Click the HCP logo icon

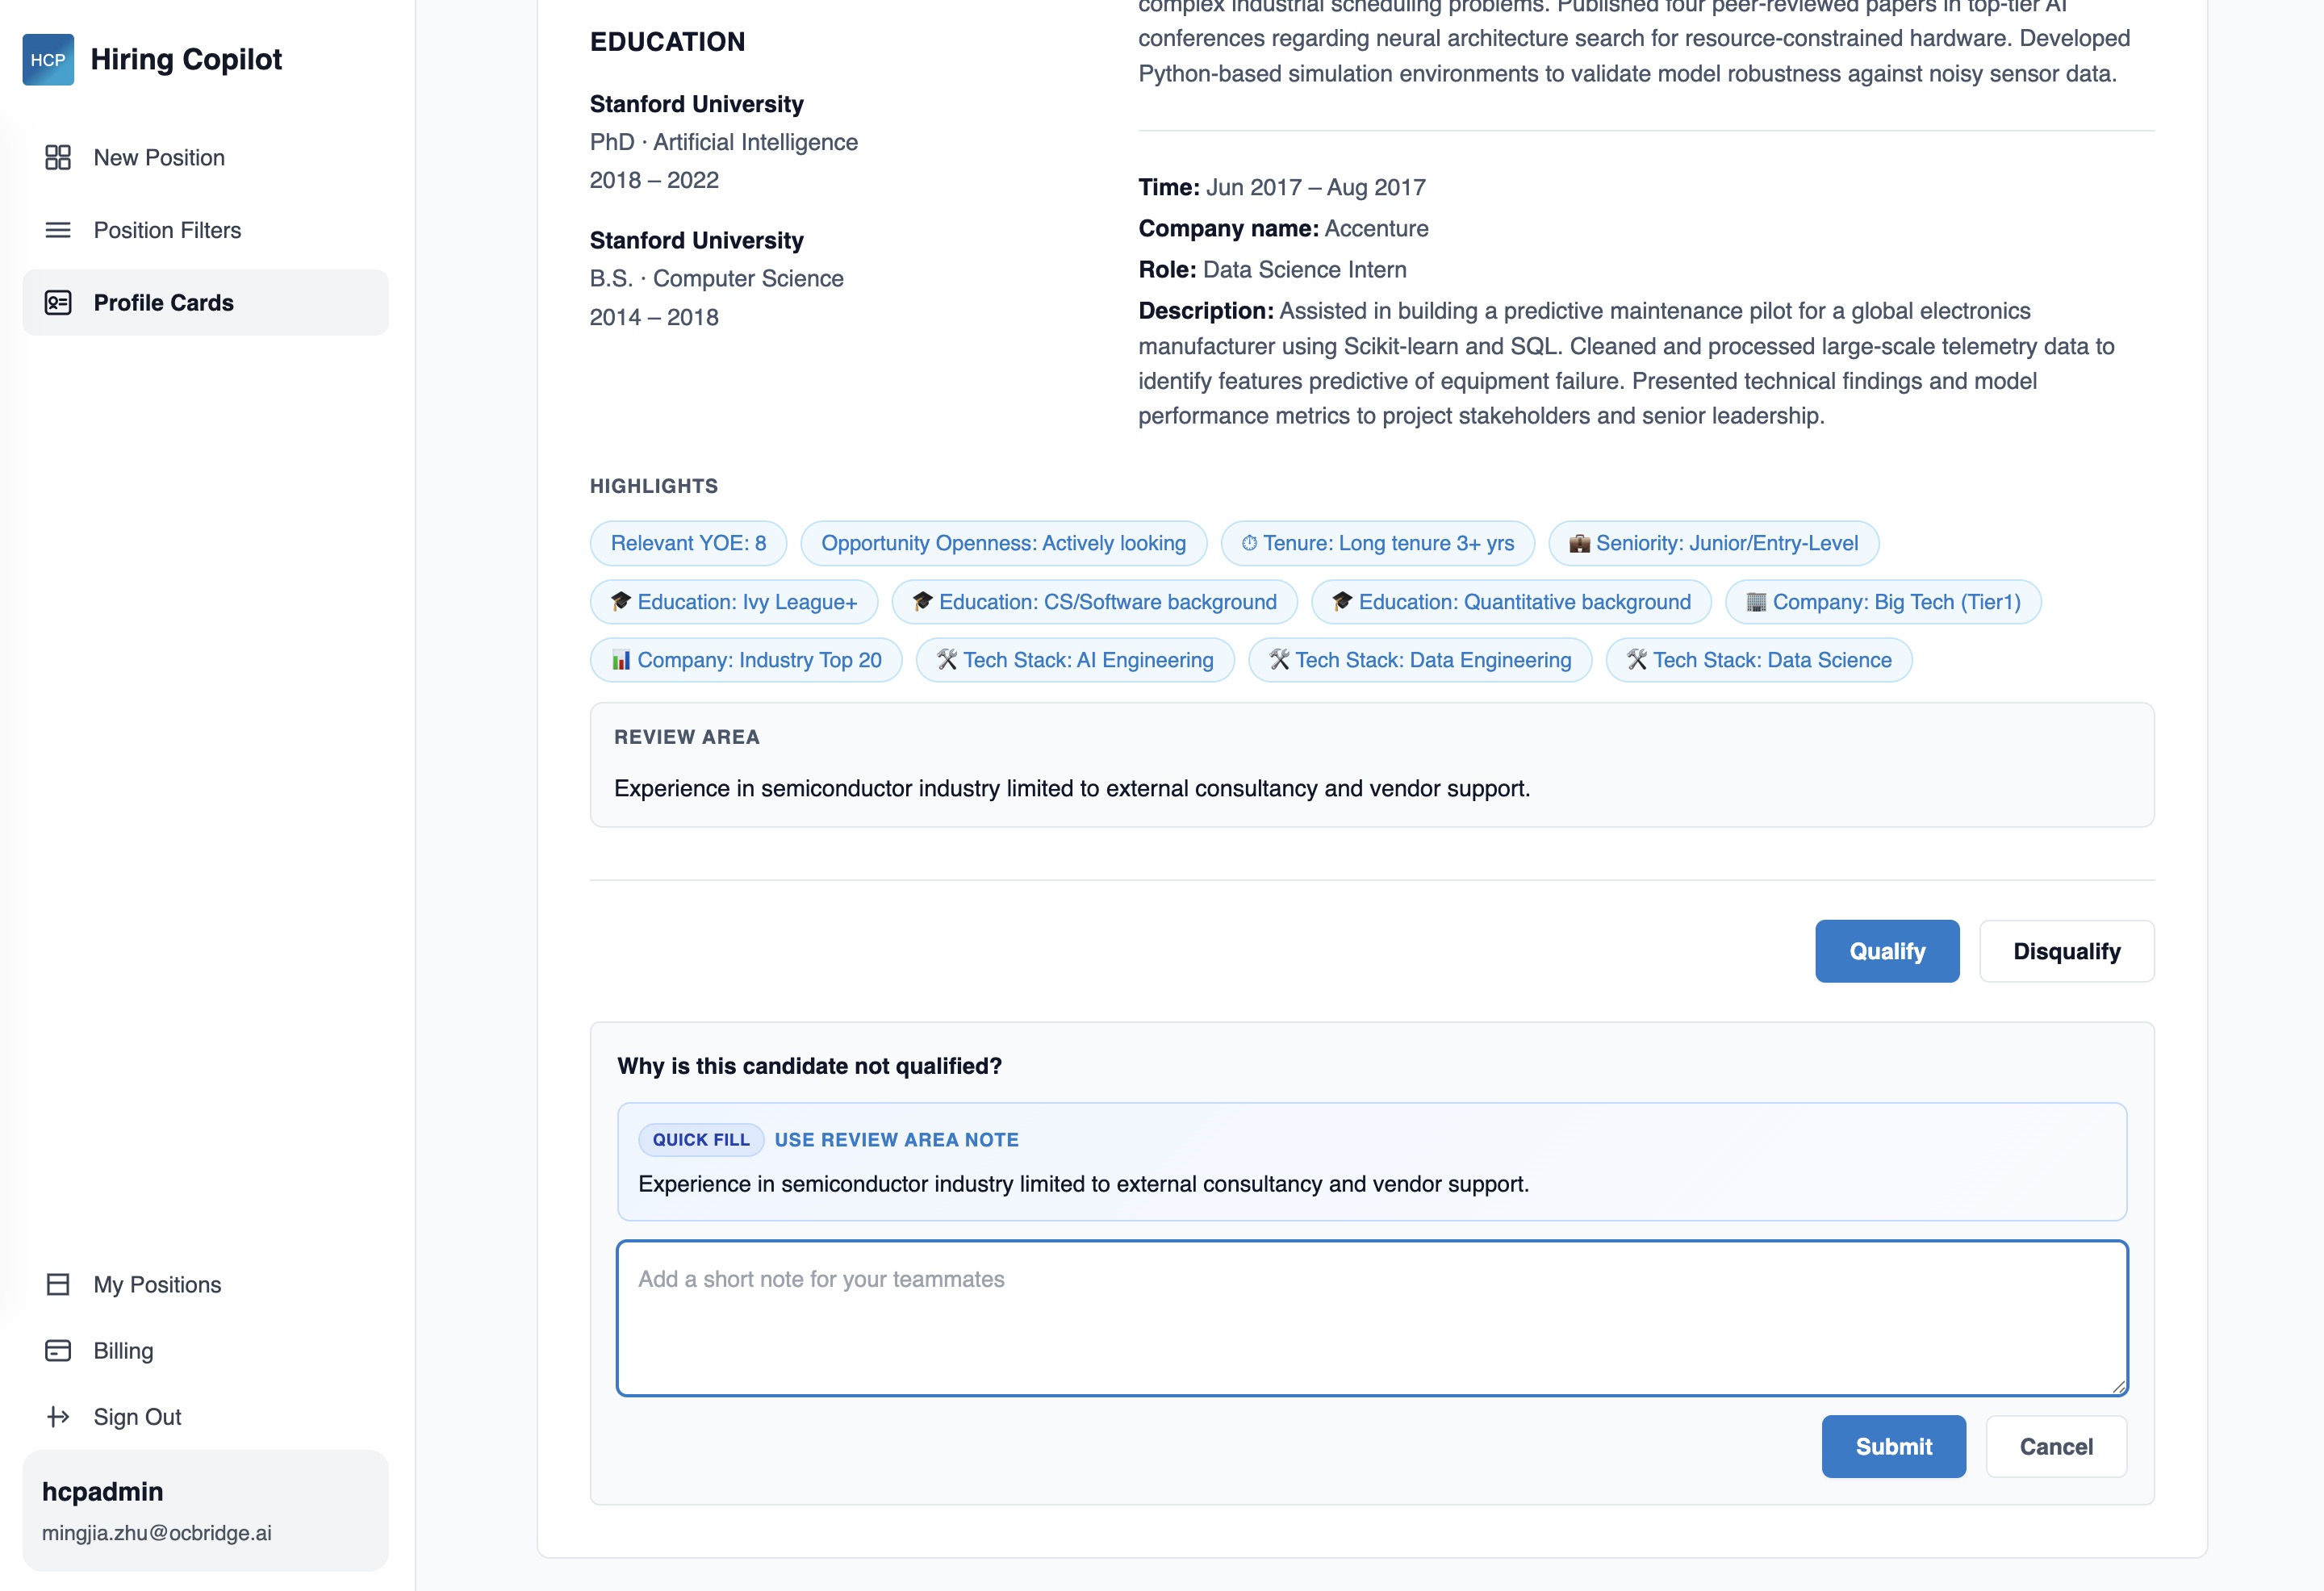tap(48, 60)
